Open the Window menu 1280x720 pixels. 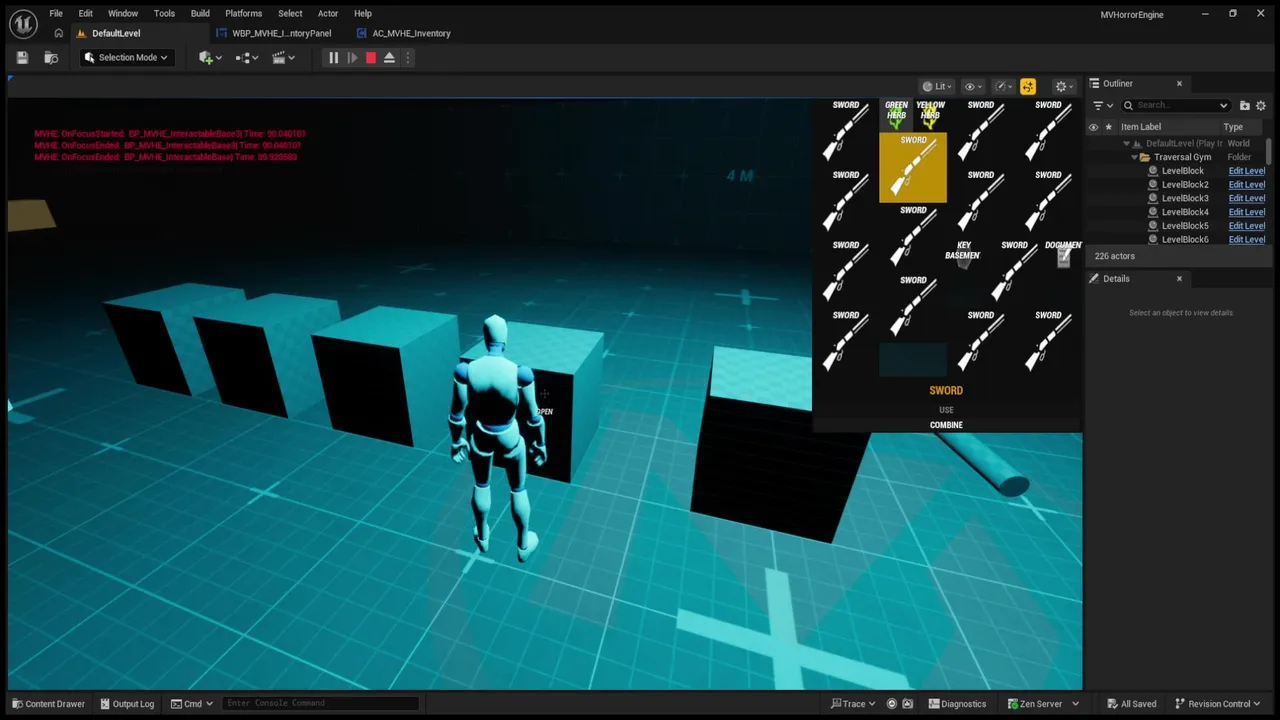pos(123,14)
